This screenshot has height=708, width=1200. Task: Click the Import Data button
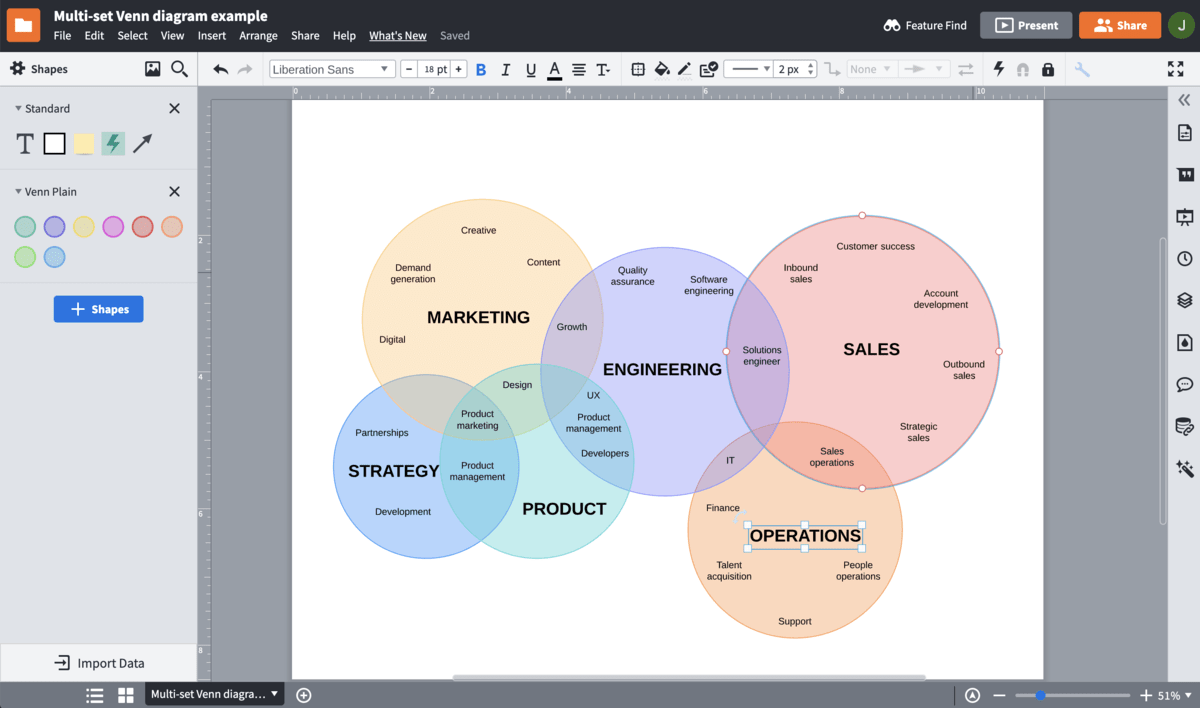pos(98,663)
